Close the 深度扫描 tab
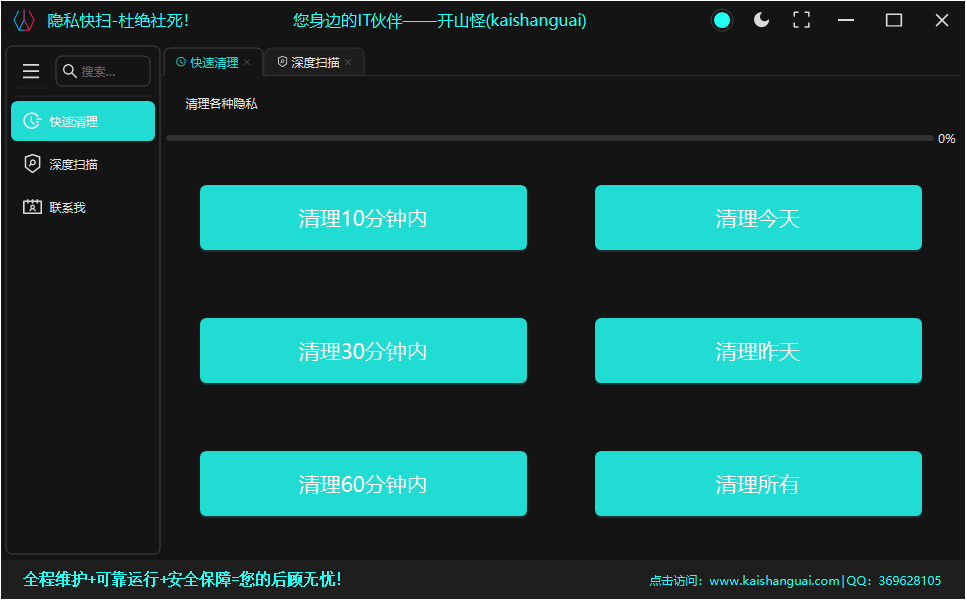The image size is (966, 600). 348,62
